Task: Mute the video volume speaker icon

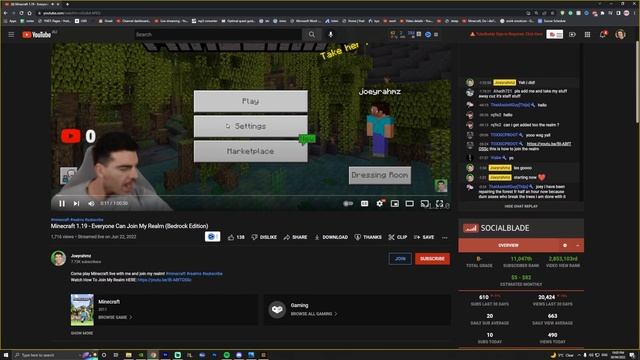Action: point(91,203)
